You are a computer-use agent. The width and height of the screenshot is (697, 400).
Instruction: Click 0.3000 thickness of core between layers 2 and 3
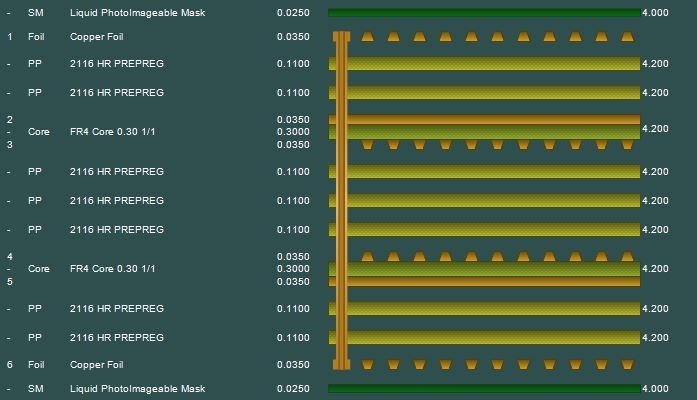click(293, 132)
